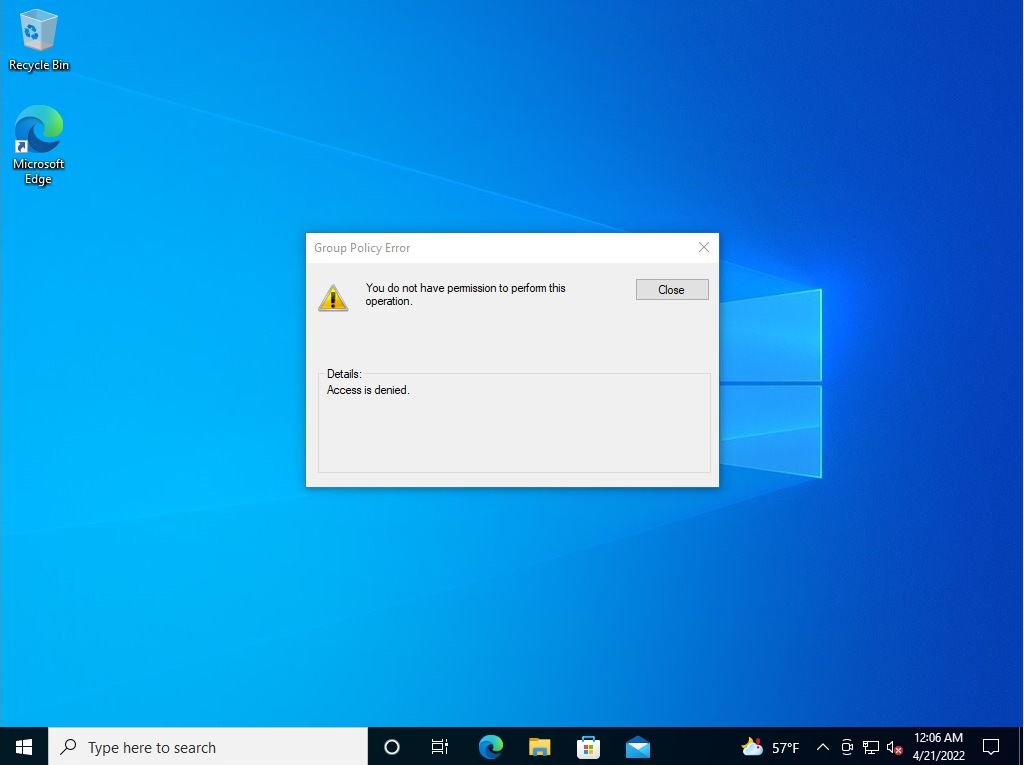
Task: Open the Windows Start menu
Action: pyautogui.click(x=24, y=747)
